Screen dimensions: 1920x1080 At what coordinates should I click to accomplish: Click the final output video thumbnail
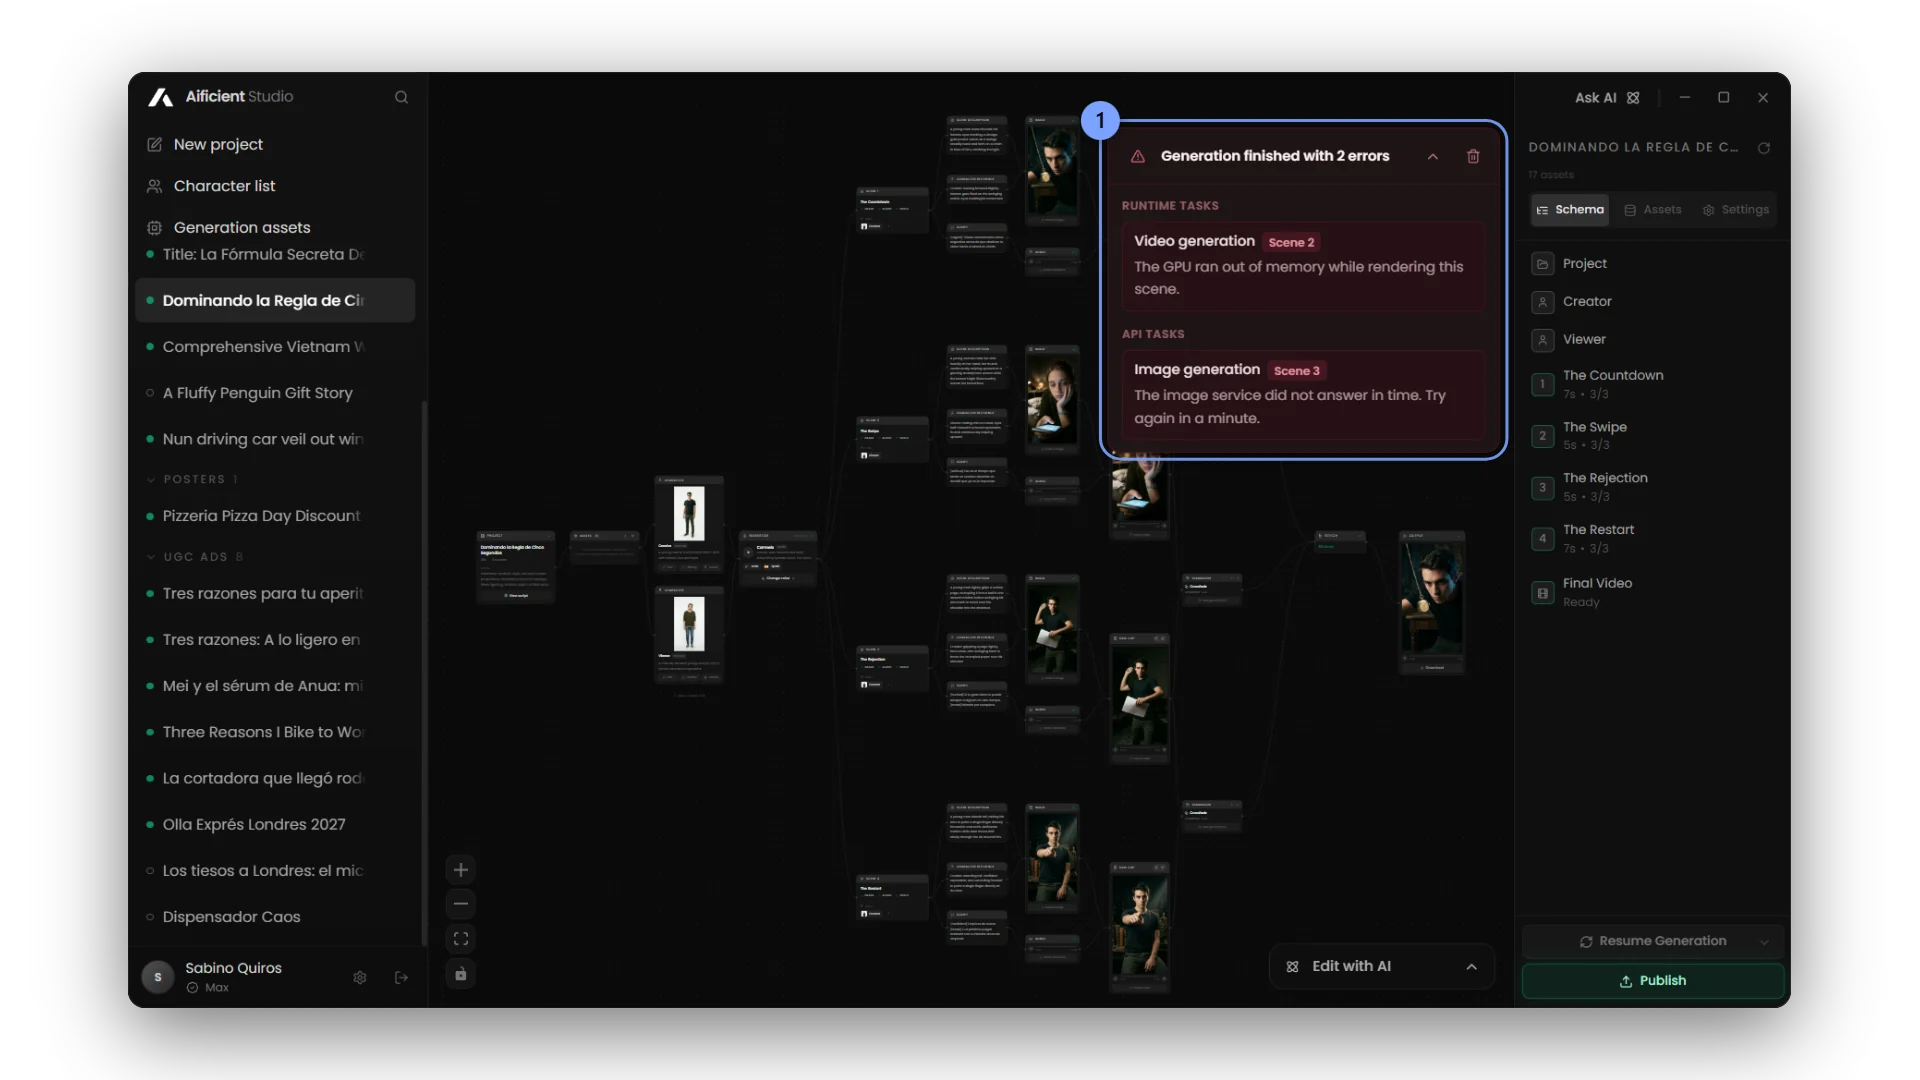(x=1433, y=599)
